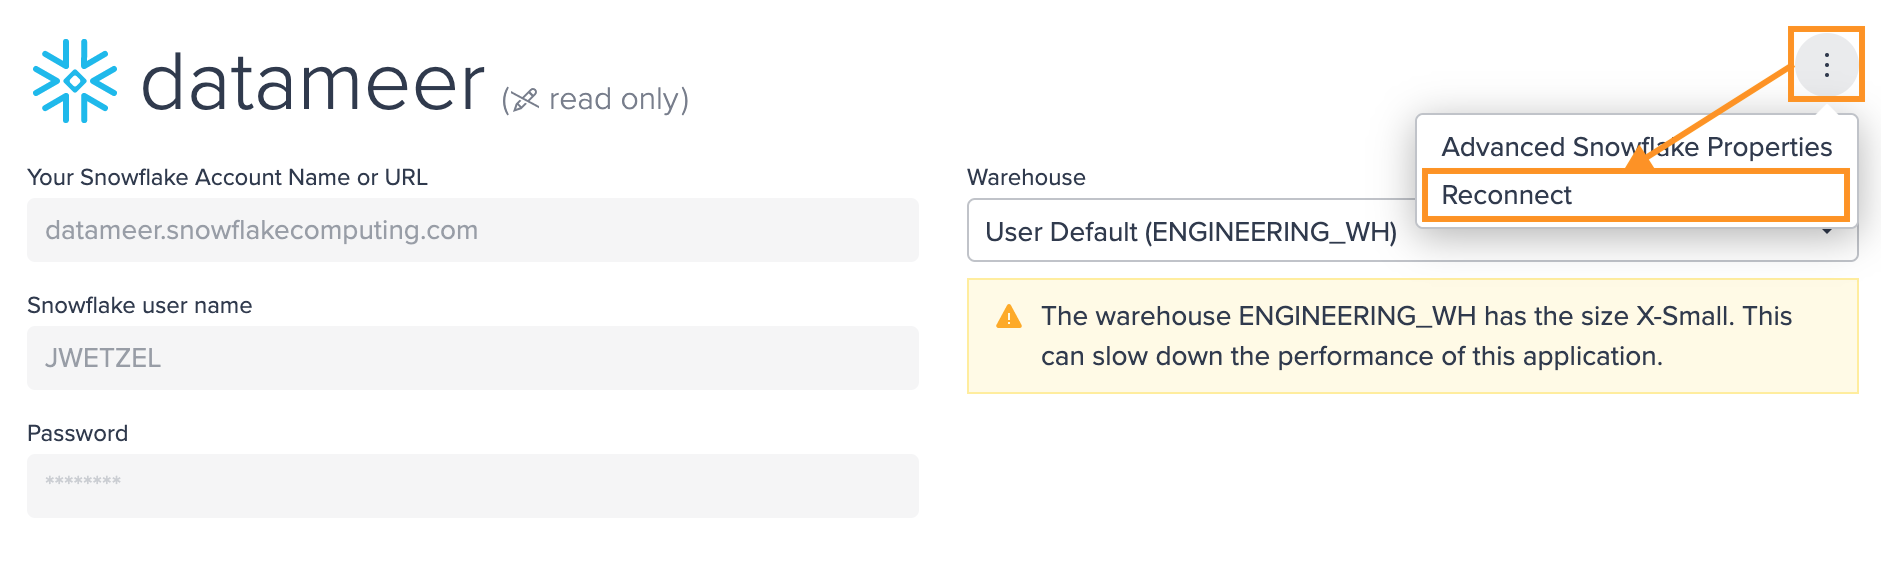The height and width of the screenshot is (581, 1881).
Task: Click the JWETZEL user name field
Action: 473,358
